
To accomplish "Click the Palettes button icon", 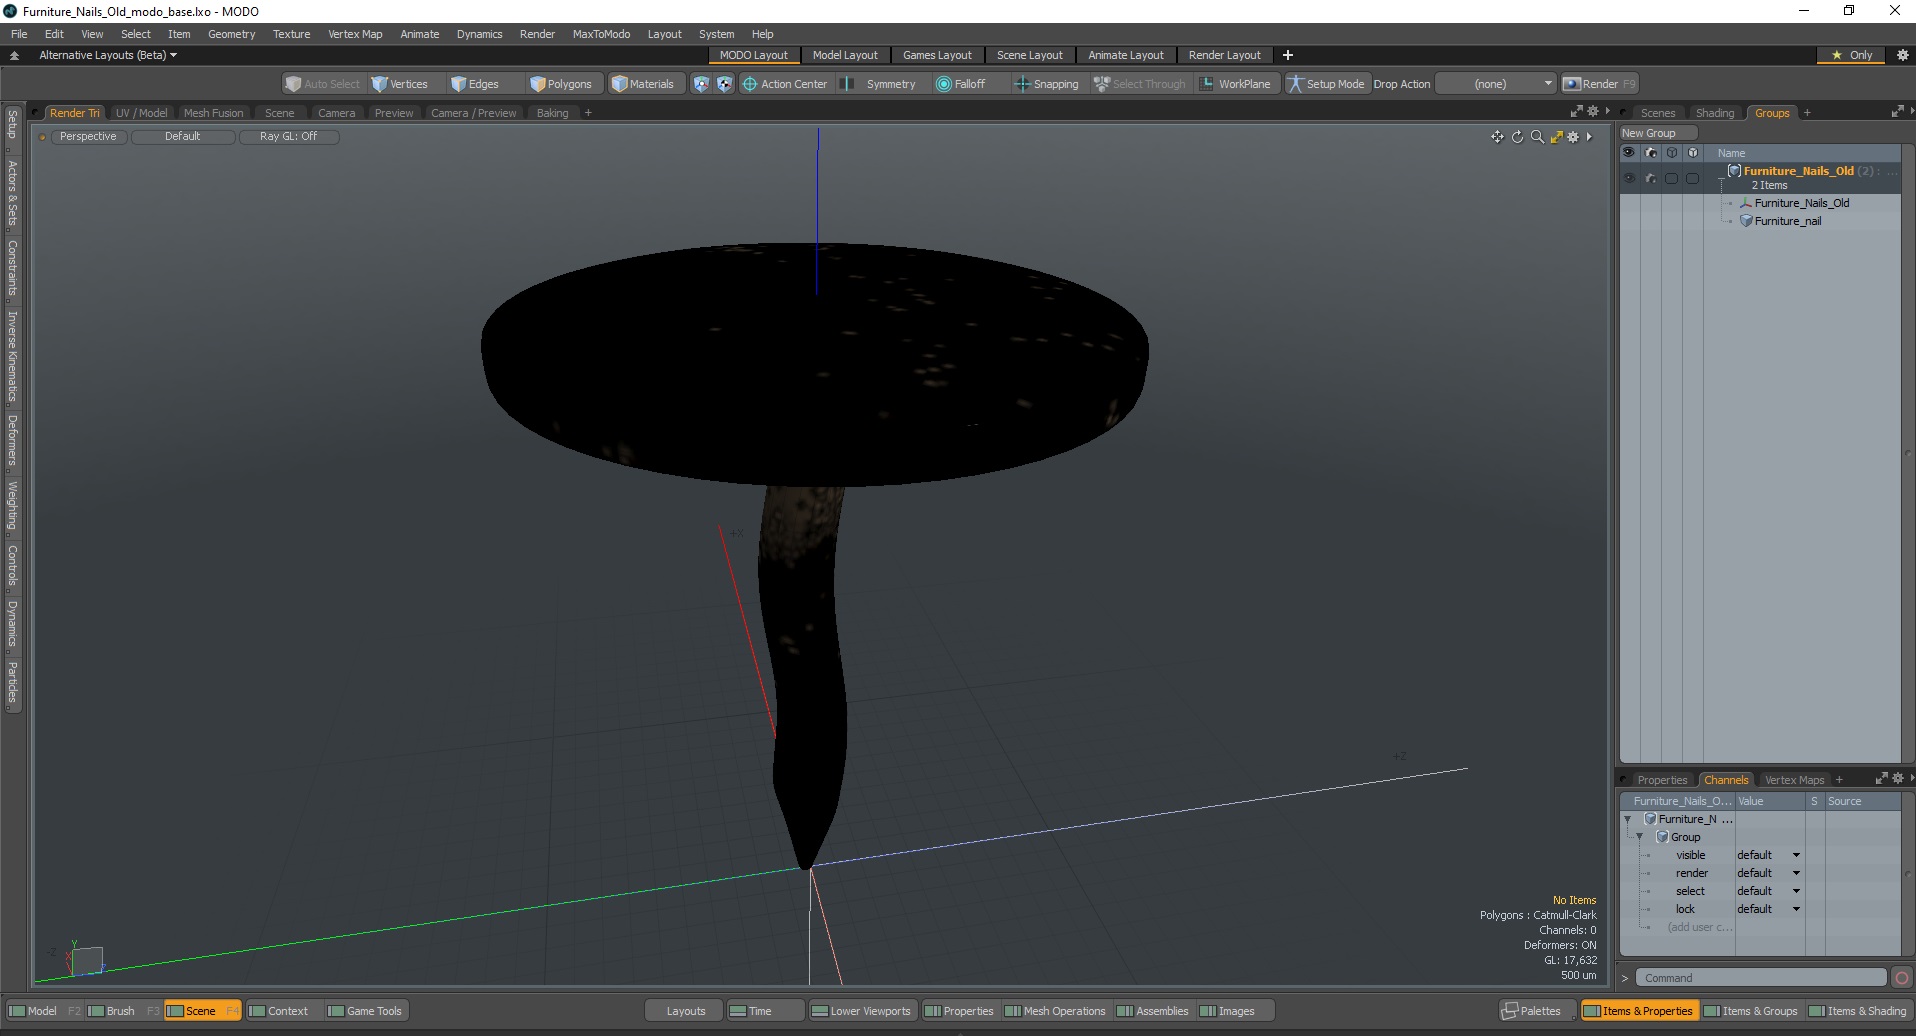I will (x=1510, y=1011).
